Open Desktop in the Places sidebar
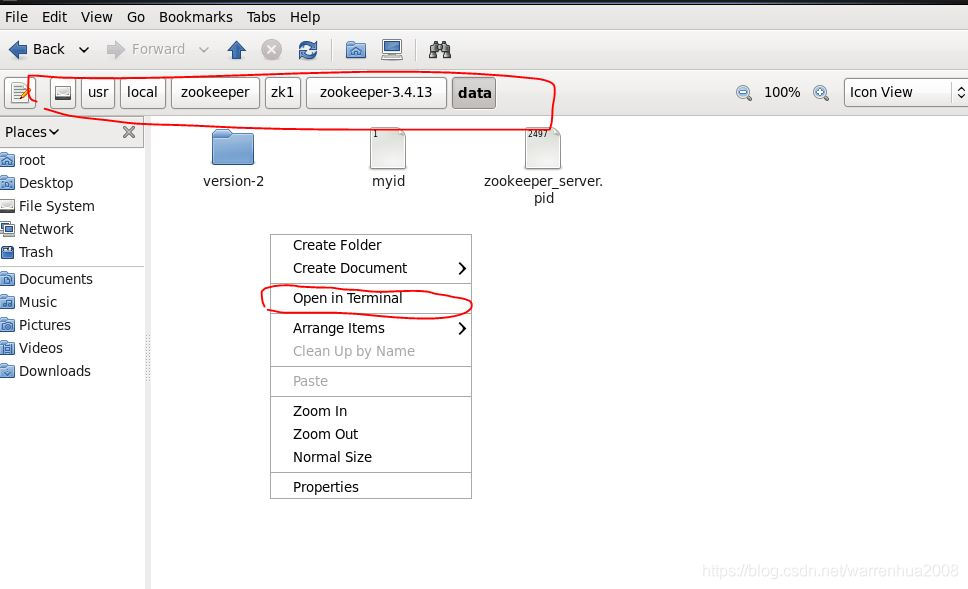The image size is (968, 589). [x=37, y=183]
